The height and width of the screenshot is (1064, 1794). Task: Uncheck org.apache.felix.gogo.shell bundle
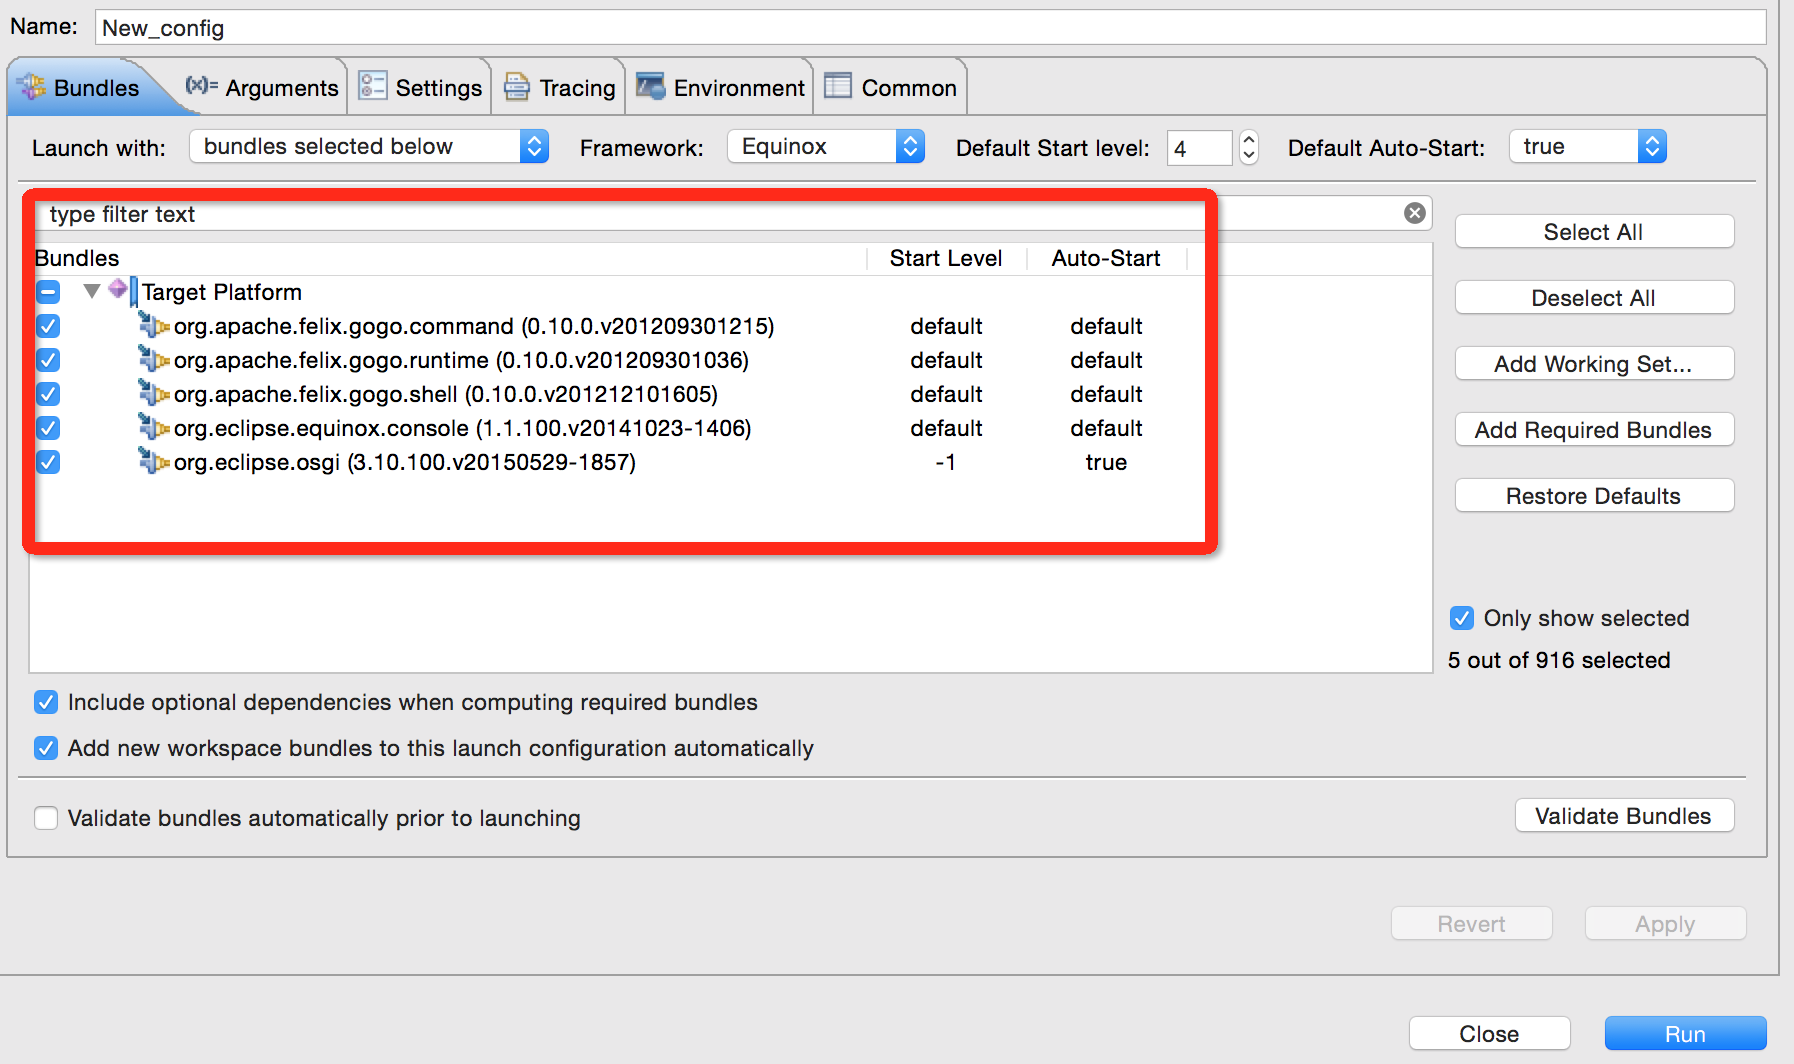tap(48, 394)
